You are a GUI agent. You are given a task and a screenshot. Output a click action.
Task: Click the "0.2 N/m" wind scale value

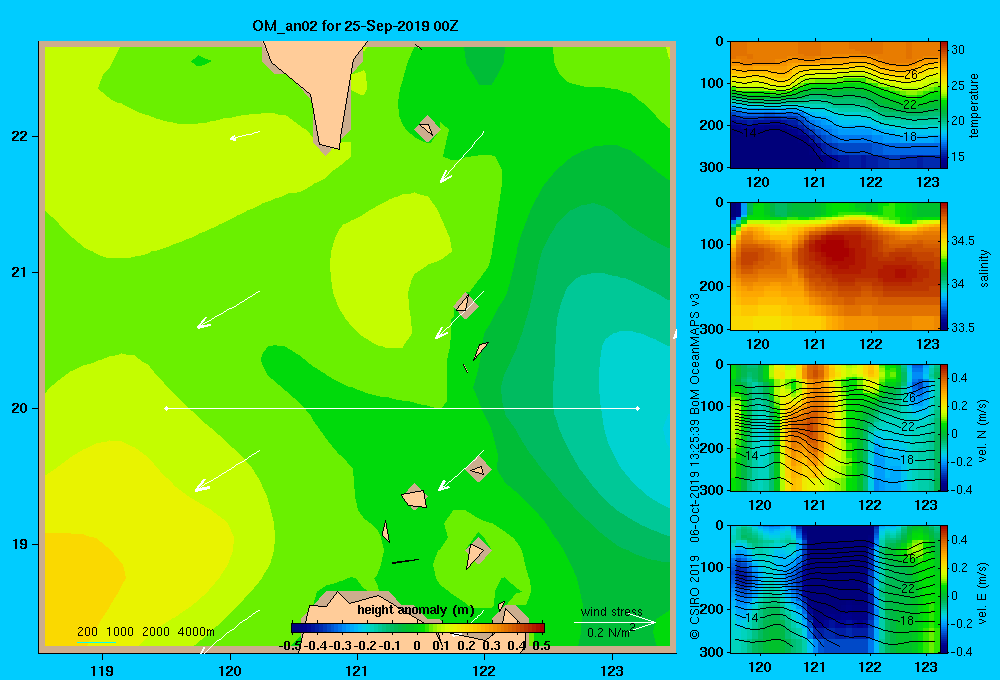[x=610, y=632]
